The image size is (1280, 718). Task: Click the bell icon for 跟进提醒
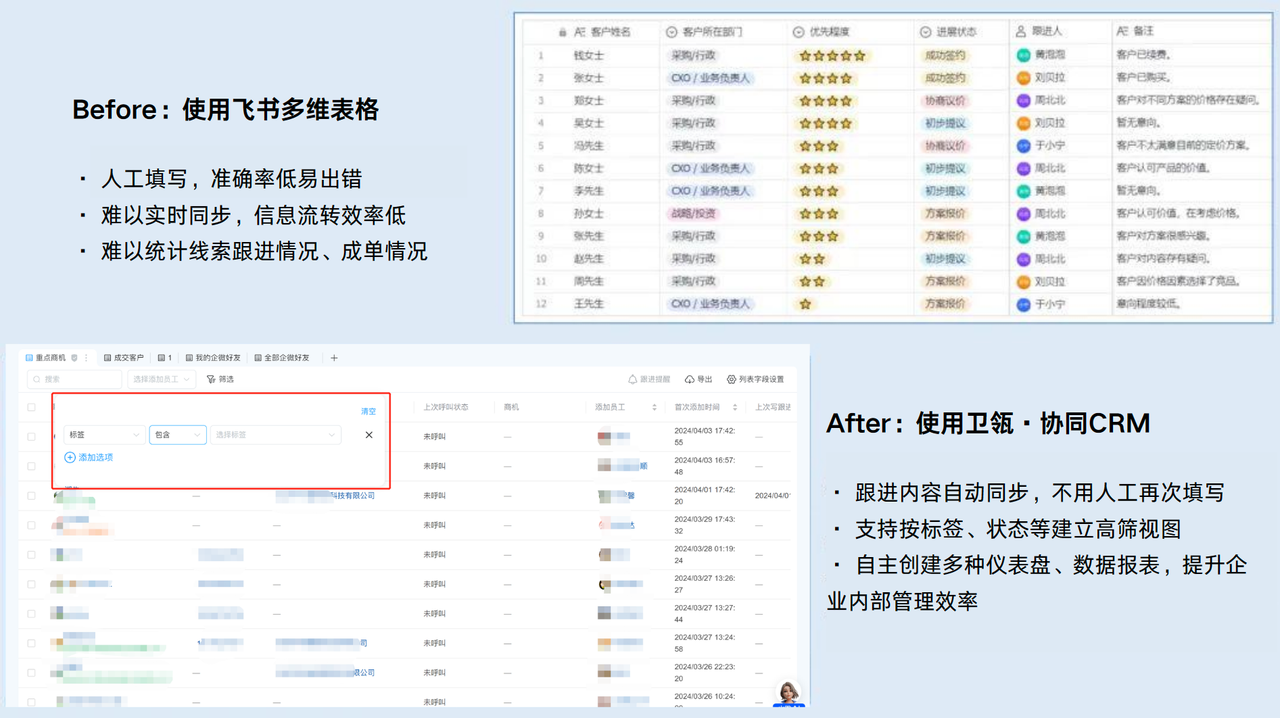point(632,380)
